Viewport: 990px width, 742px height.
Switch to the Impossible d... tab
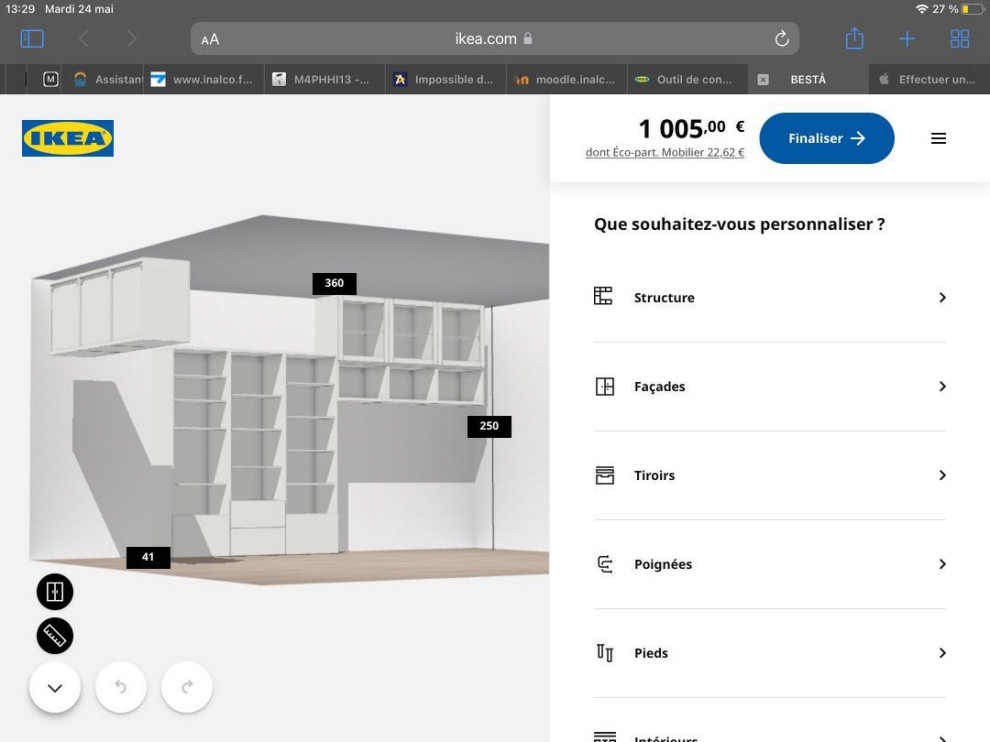click(x=444, y=80)
